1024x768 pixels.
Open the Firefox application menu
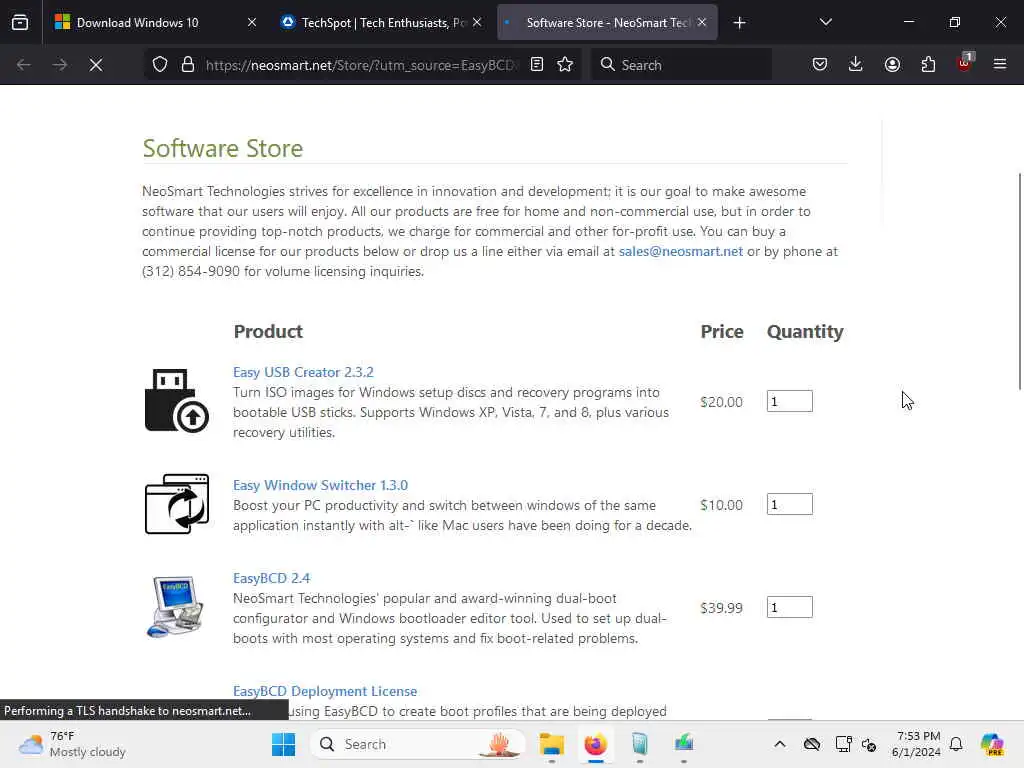pos(1000,64)
